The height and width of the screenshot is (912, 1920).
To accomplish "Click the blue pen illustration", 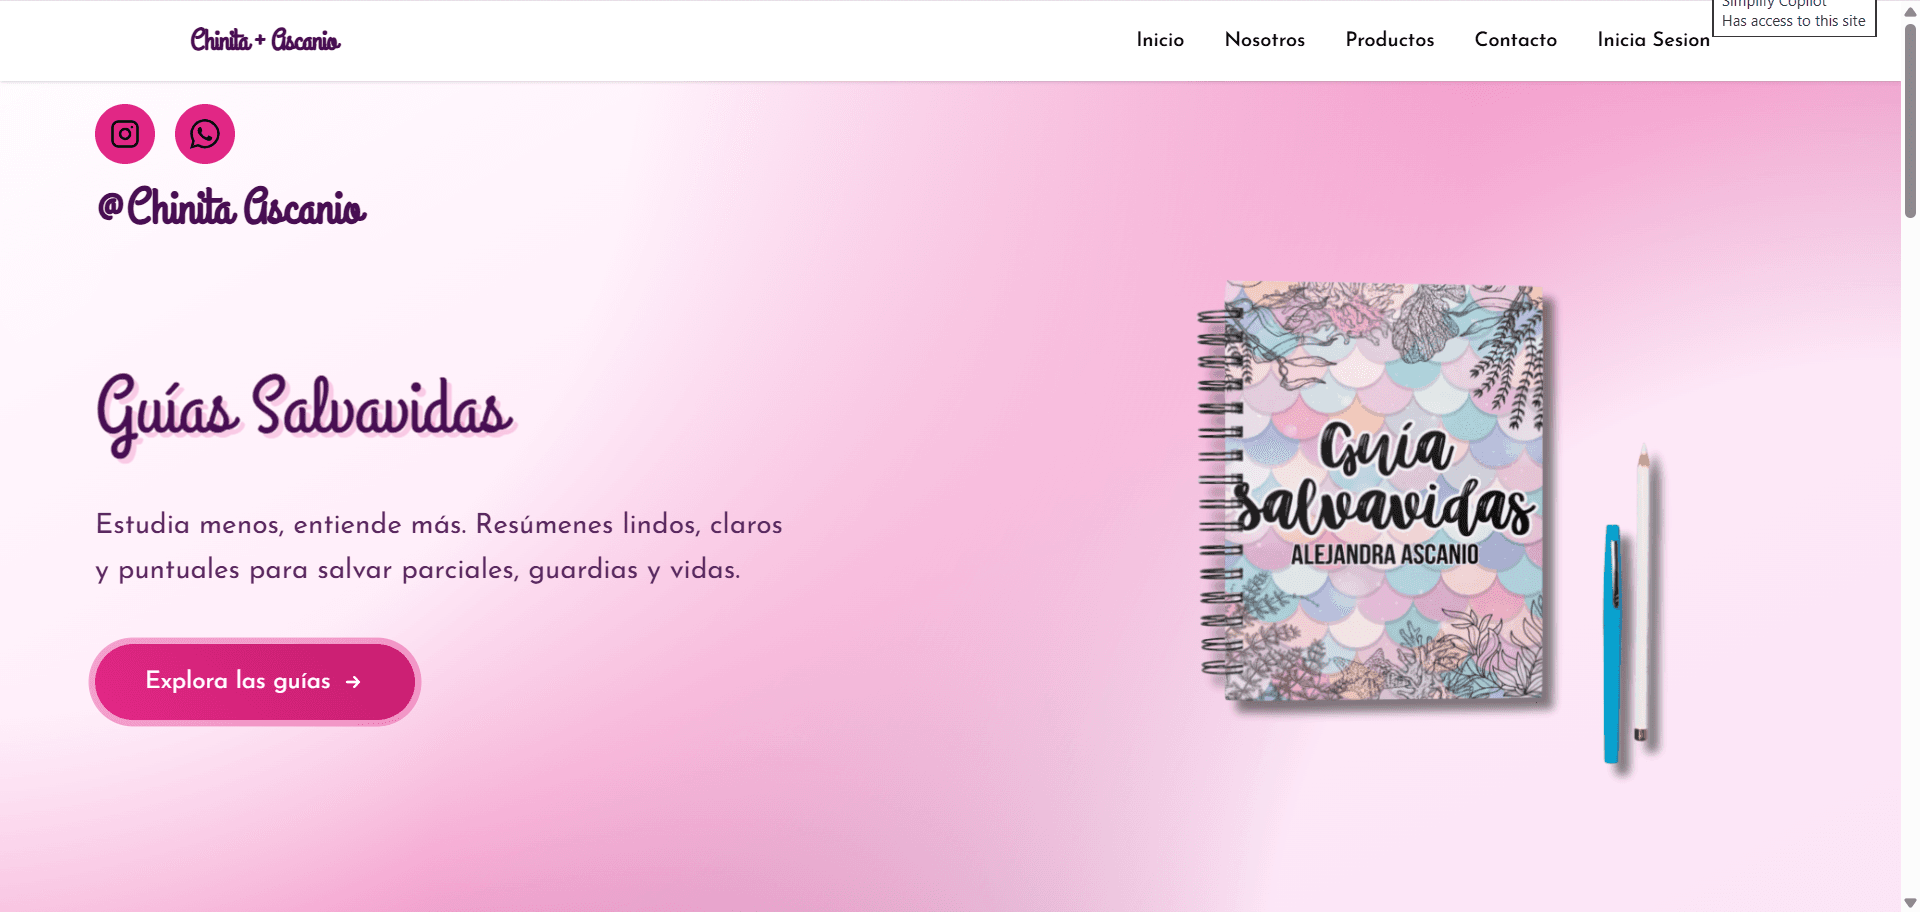I will [1612, 644].
